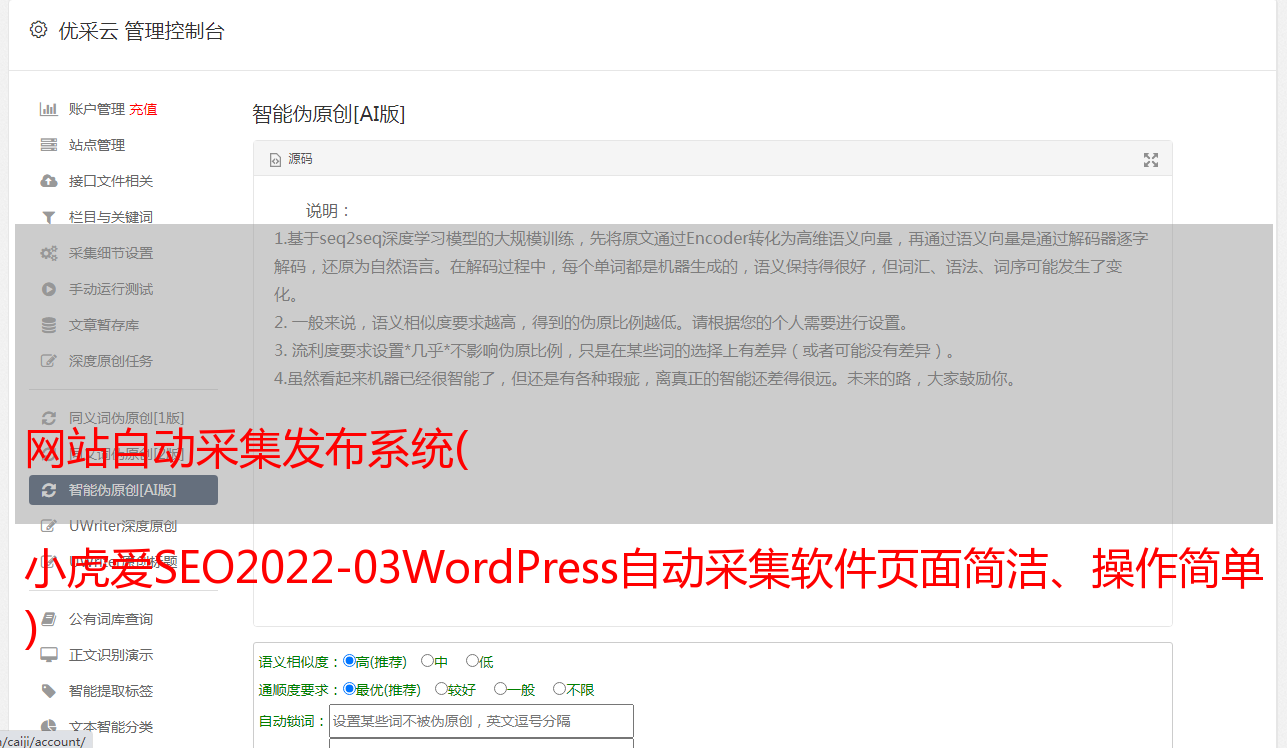The image size is (1287, 748).
Task: Click line starting 4.虽然看起来机器
Action: tap(645, 379)
